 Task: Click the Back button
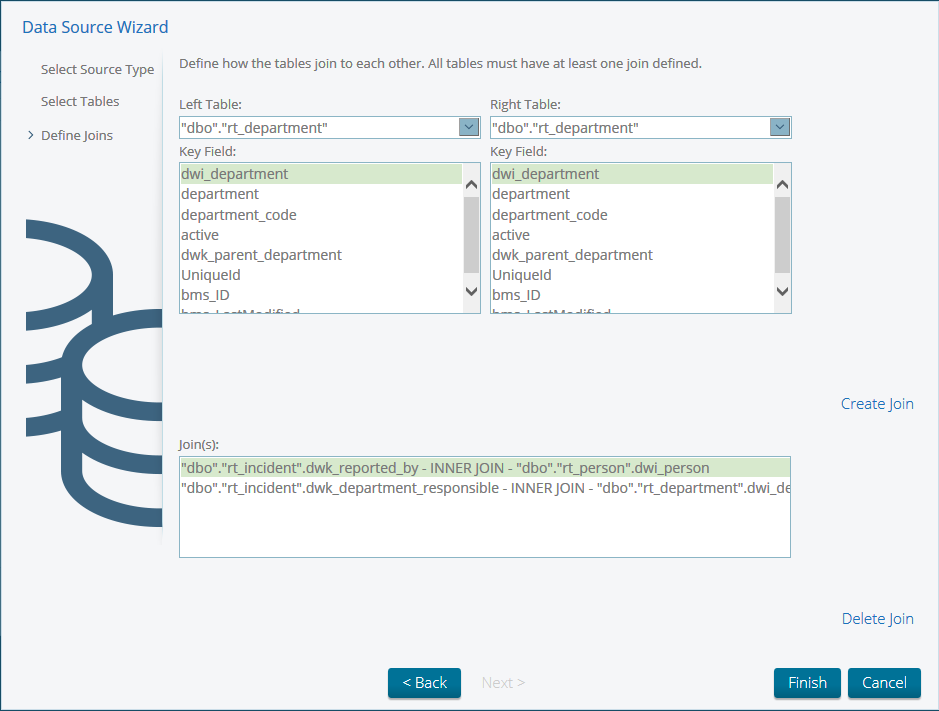(x=424, y=683)
